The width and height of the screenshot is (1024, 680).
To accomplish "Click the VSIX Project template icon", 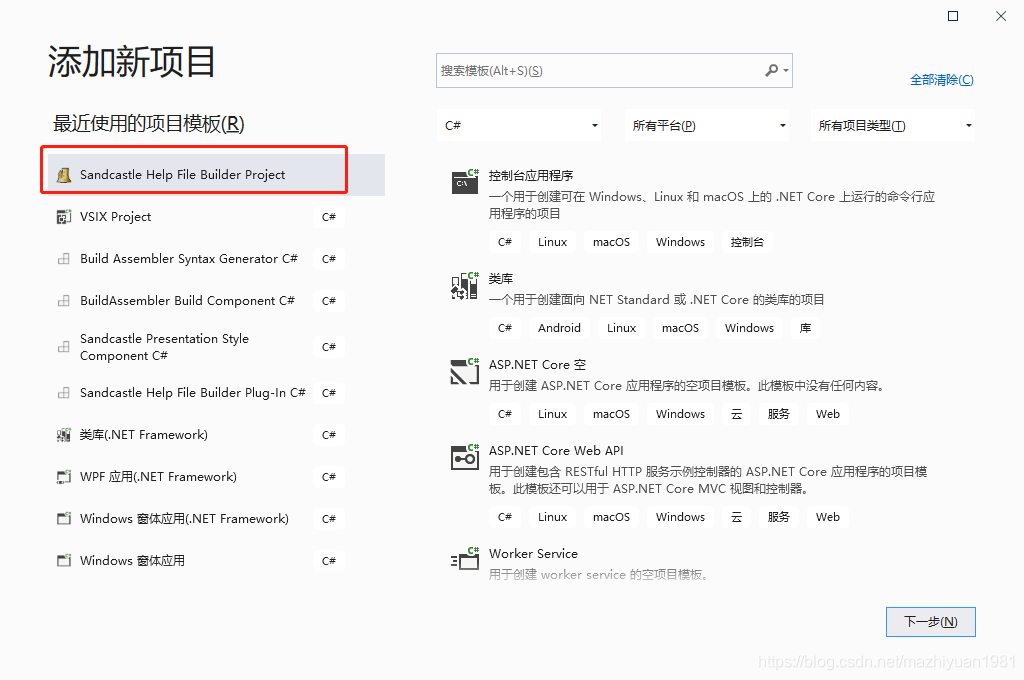I will coord(63,217).
